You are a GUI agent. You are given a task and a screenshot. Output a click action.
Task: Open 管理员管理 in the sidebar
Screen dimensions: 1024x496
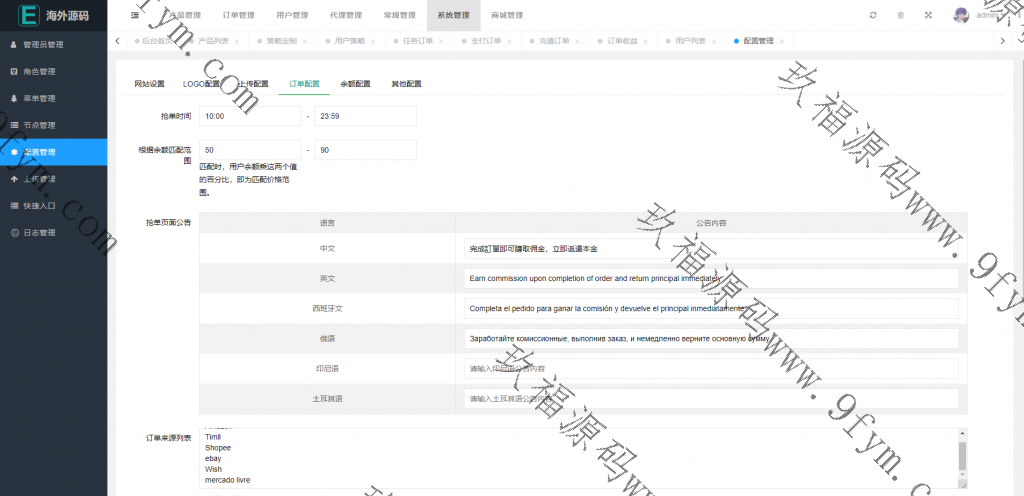[x=43, y=45]
